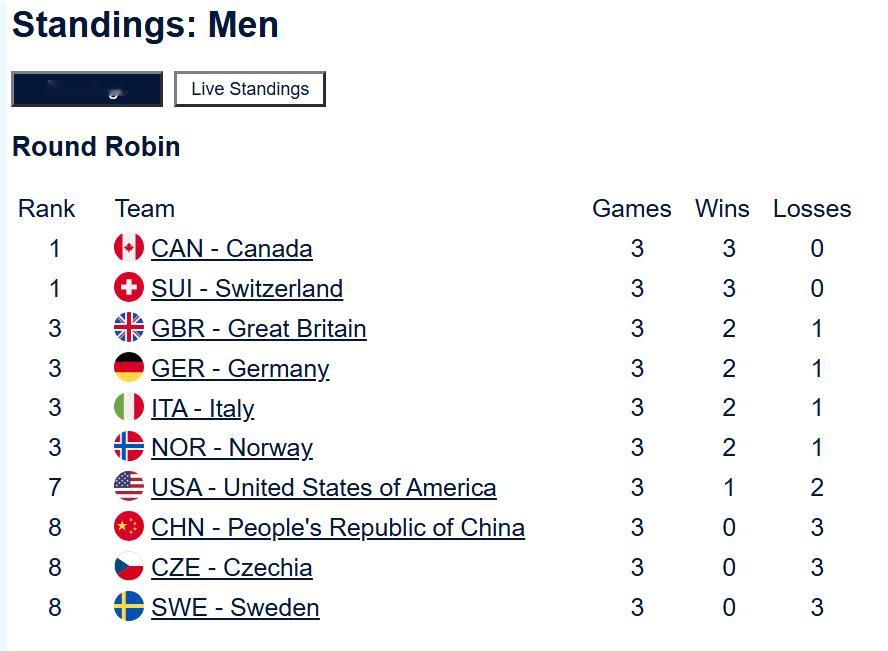Click the Czechia flag icon
888x651 pixels.
tap(129, 567)
